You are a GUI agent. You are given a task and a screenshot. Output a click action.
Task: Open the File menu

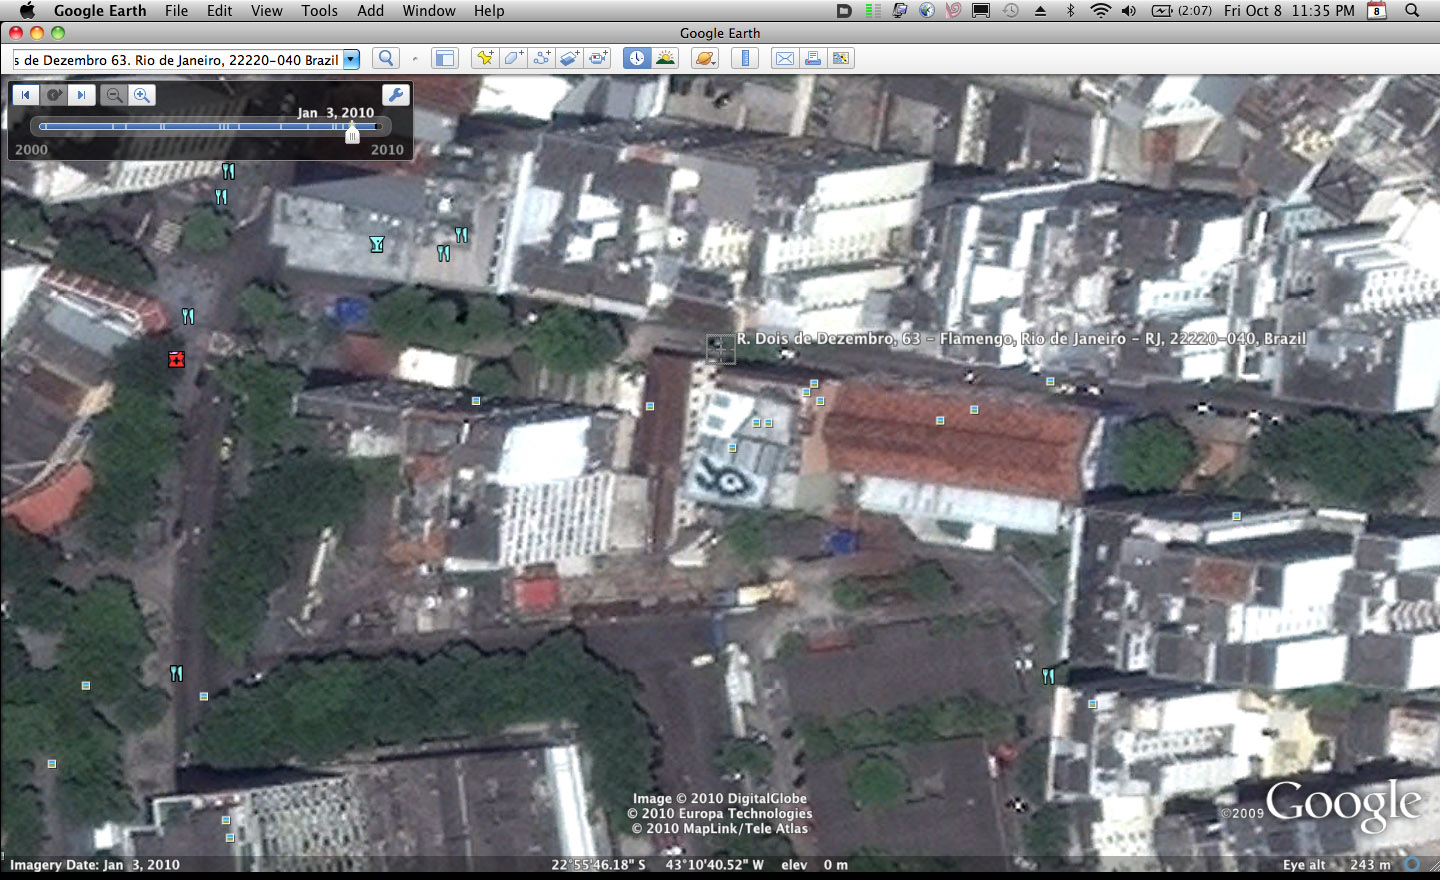pyautogui.click(x=177, y=10)
